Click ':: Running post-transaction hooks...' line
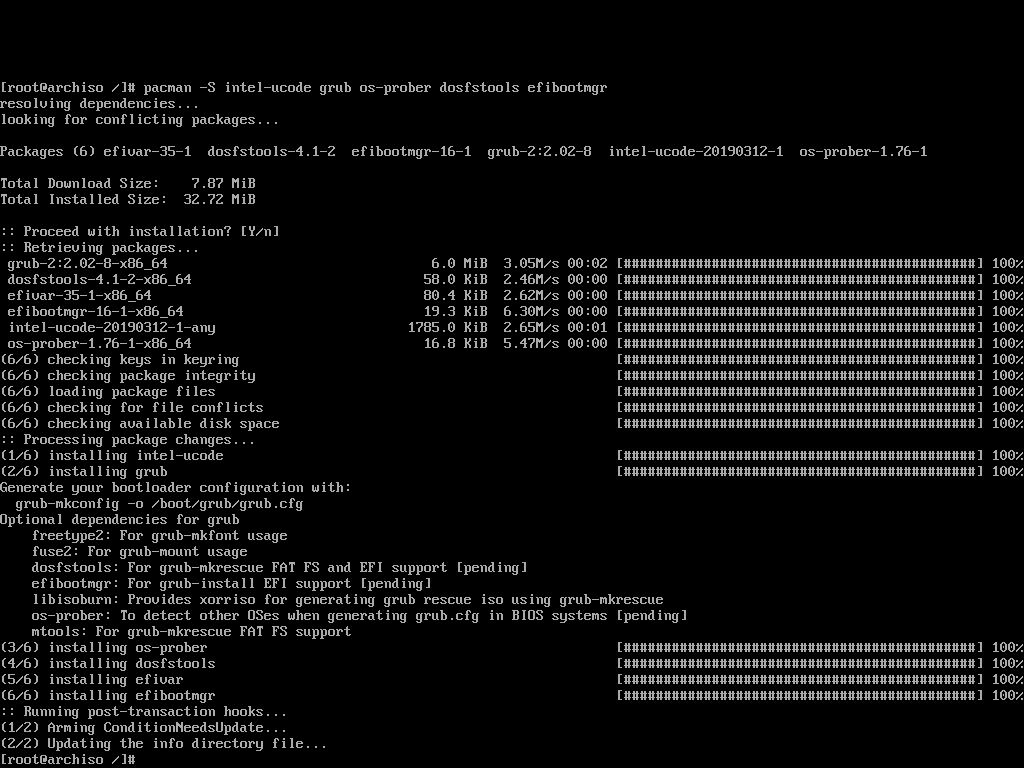Viewport: 1024px width, 768px height. (x=143, y=712)
